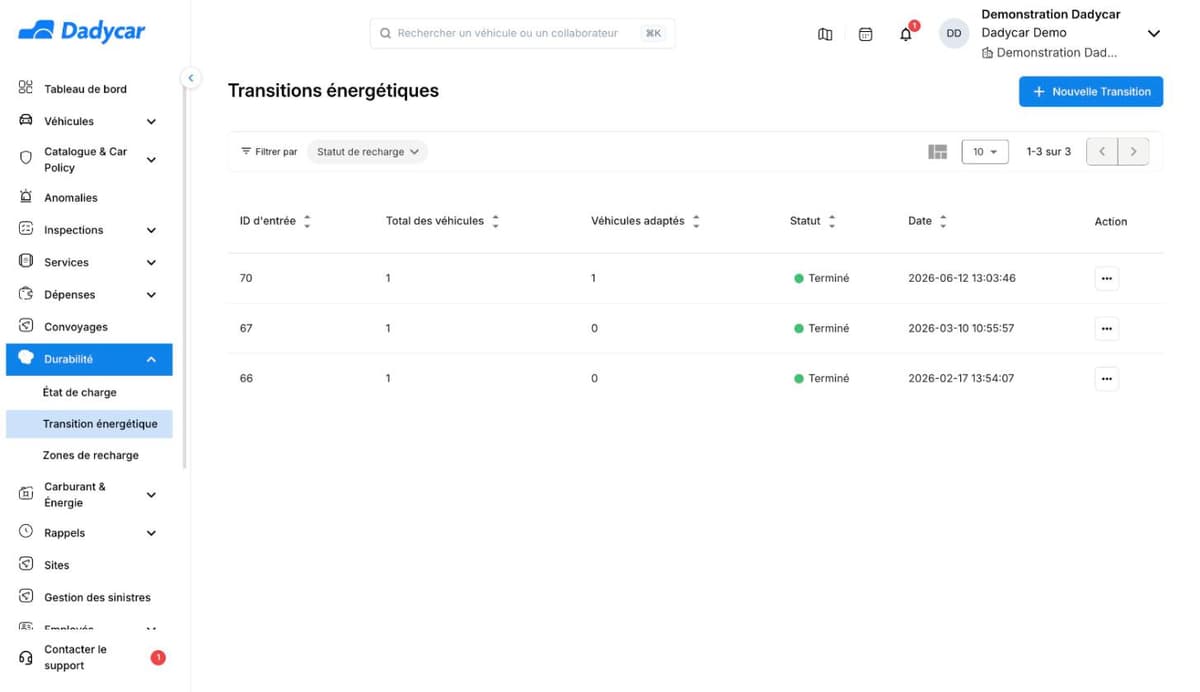Click the Convoyages icon
The height and width of the screenshot is (692, 1200).
click(x=26, y=326)
